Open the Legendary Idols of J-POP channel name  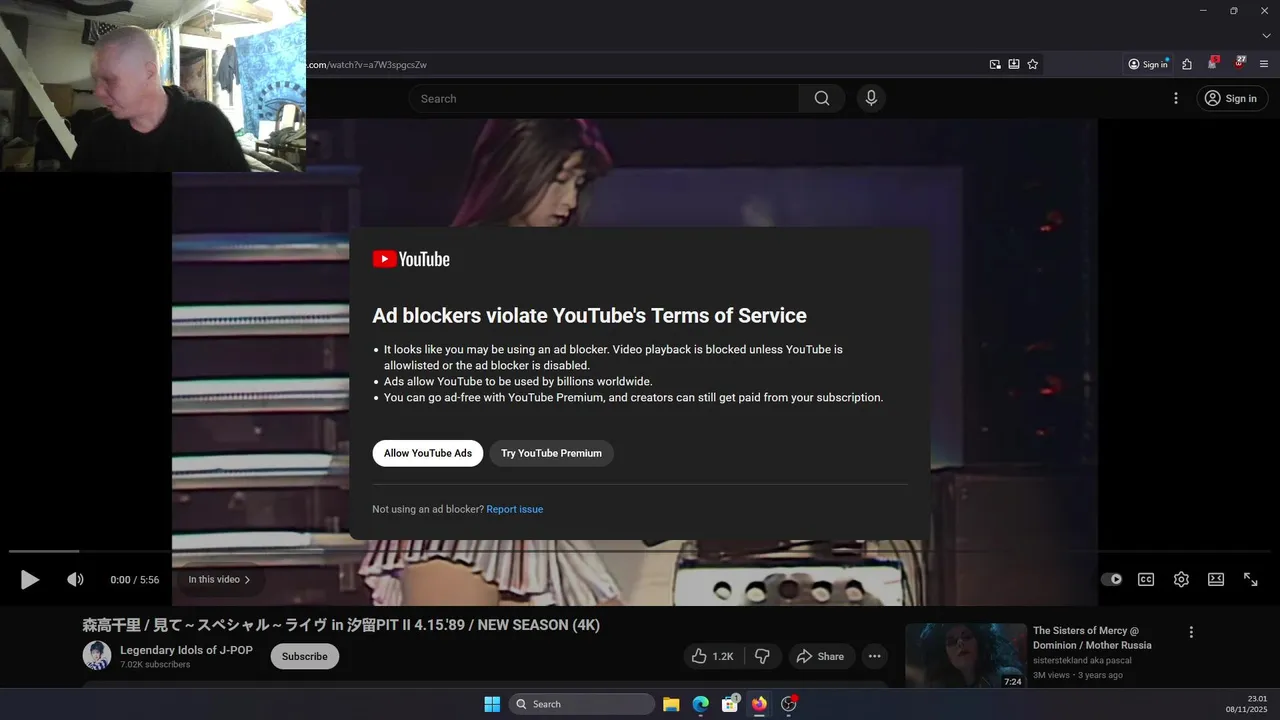[x=186, y=650]
